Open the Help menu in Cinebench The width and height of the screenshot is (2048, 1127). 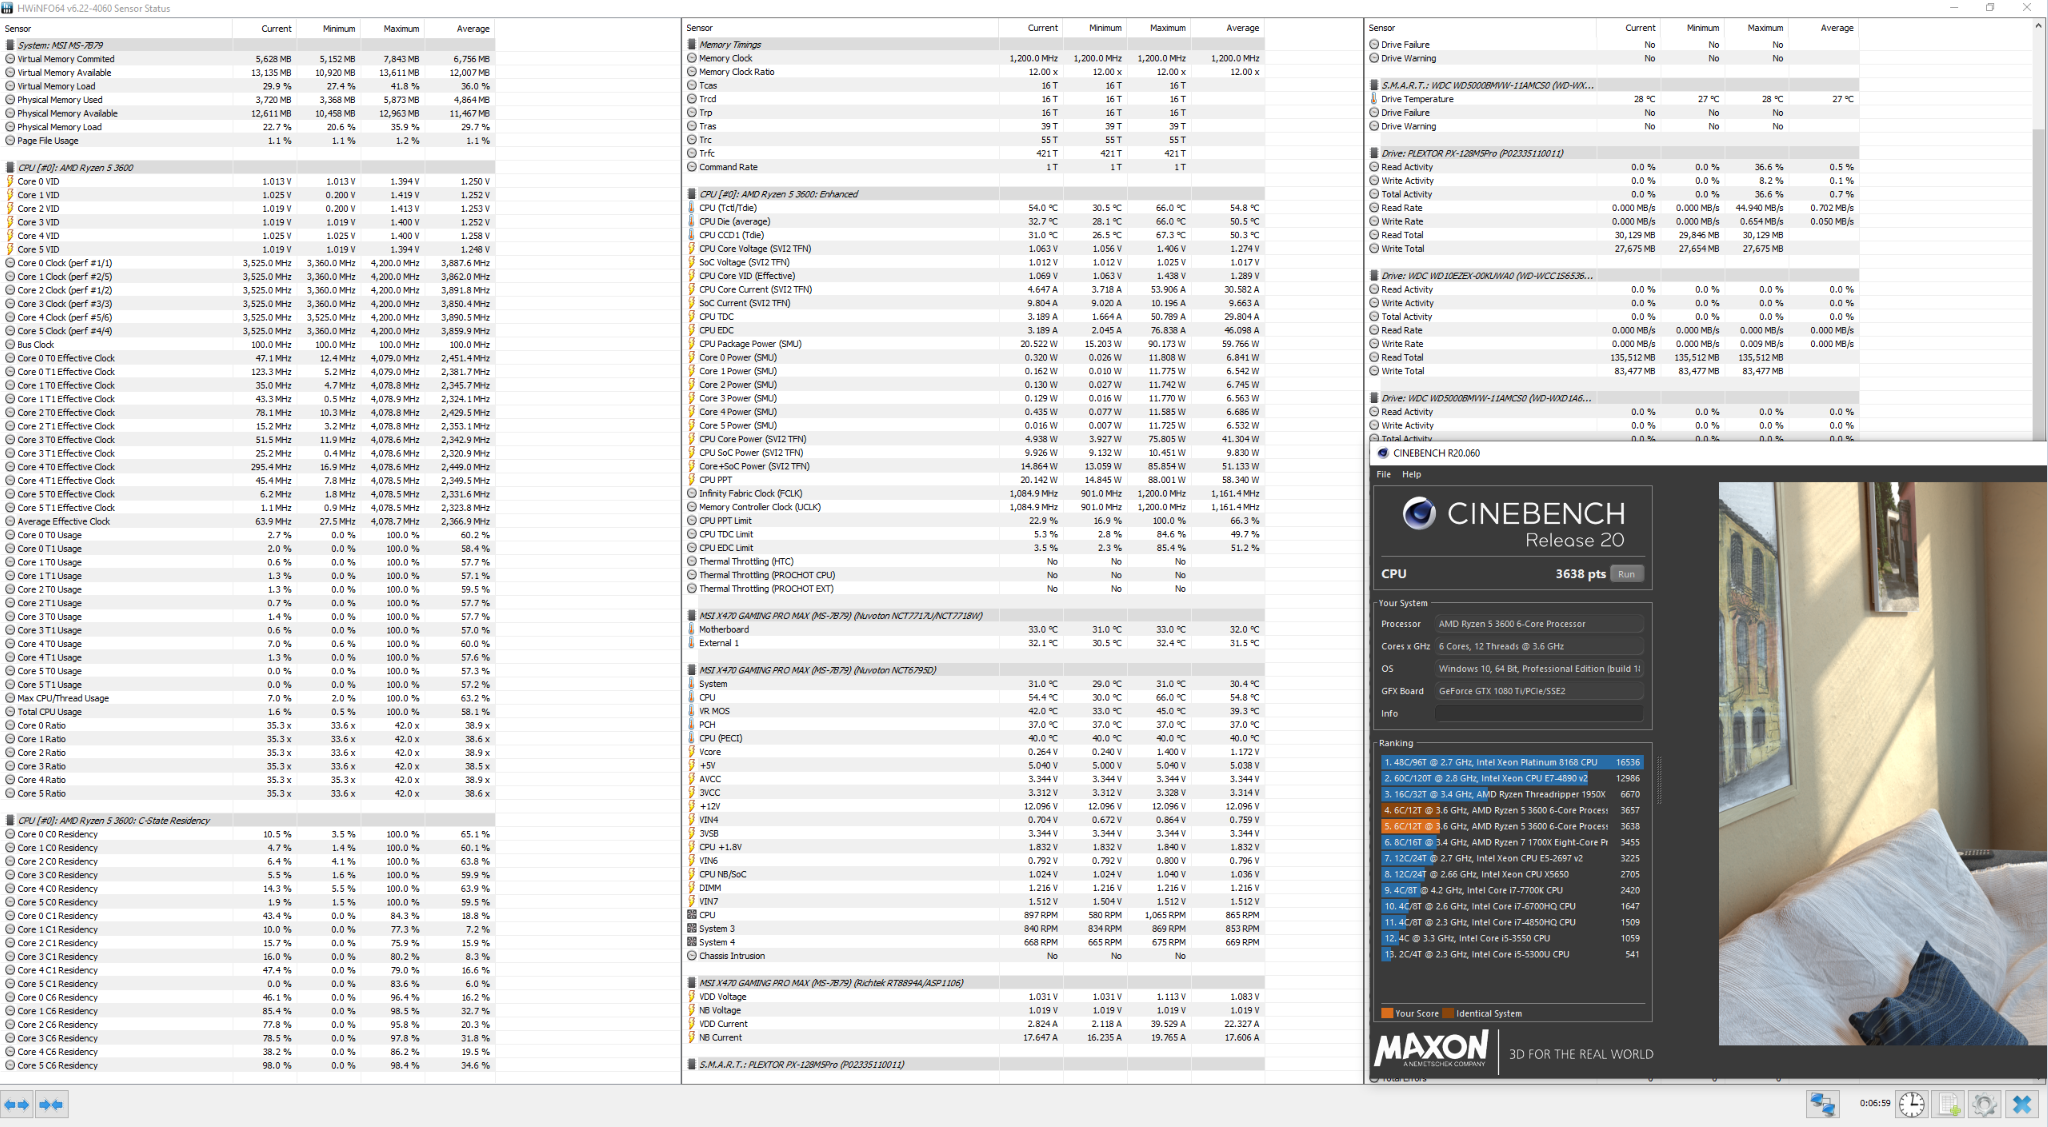(x=1411, y=474)
